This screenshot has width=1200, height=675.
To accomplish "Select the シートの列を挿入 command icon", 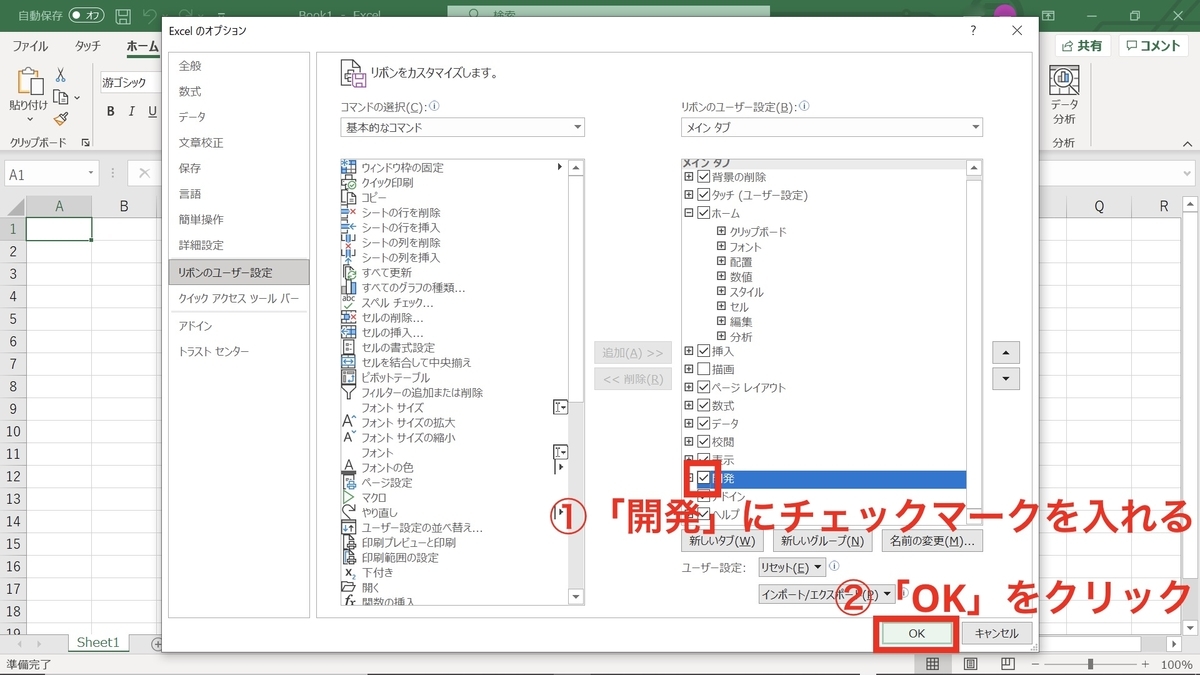I will (349, 258).
